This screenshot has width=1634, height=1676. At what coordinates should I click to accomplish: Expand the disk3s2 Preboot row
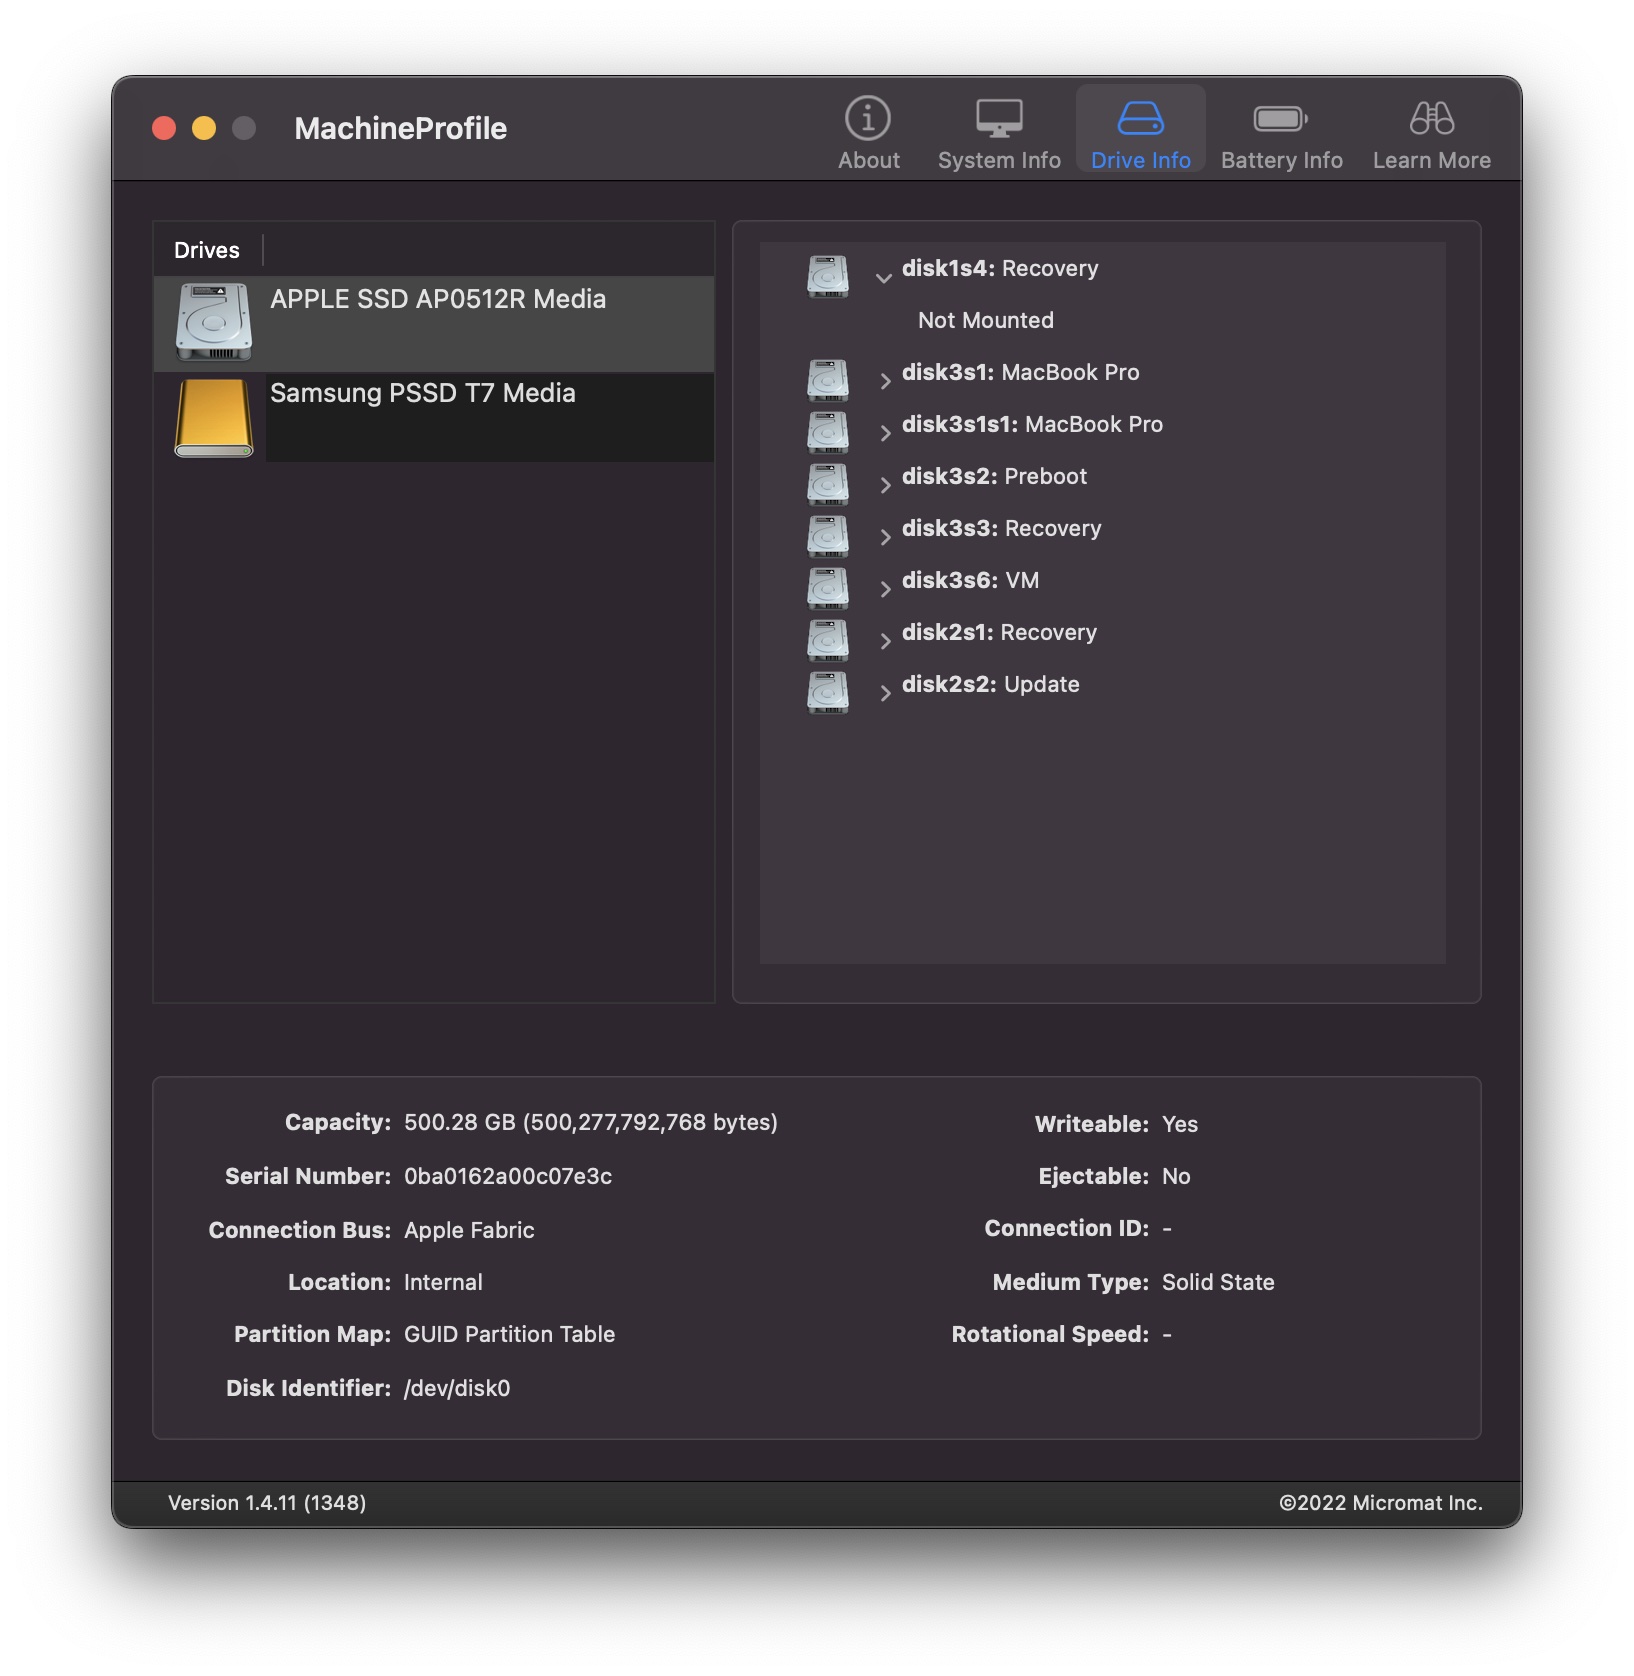pos(884,485)
